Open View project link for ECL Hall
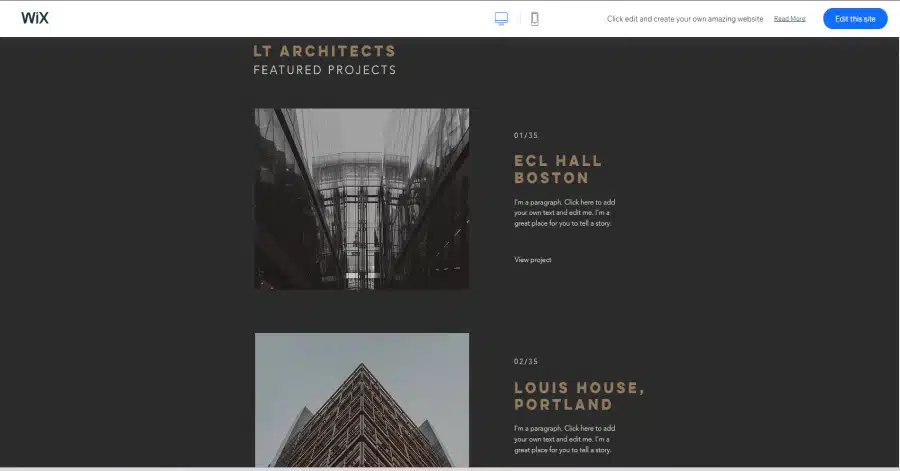900x471 pixels. click(x=533, y=260)
